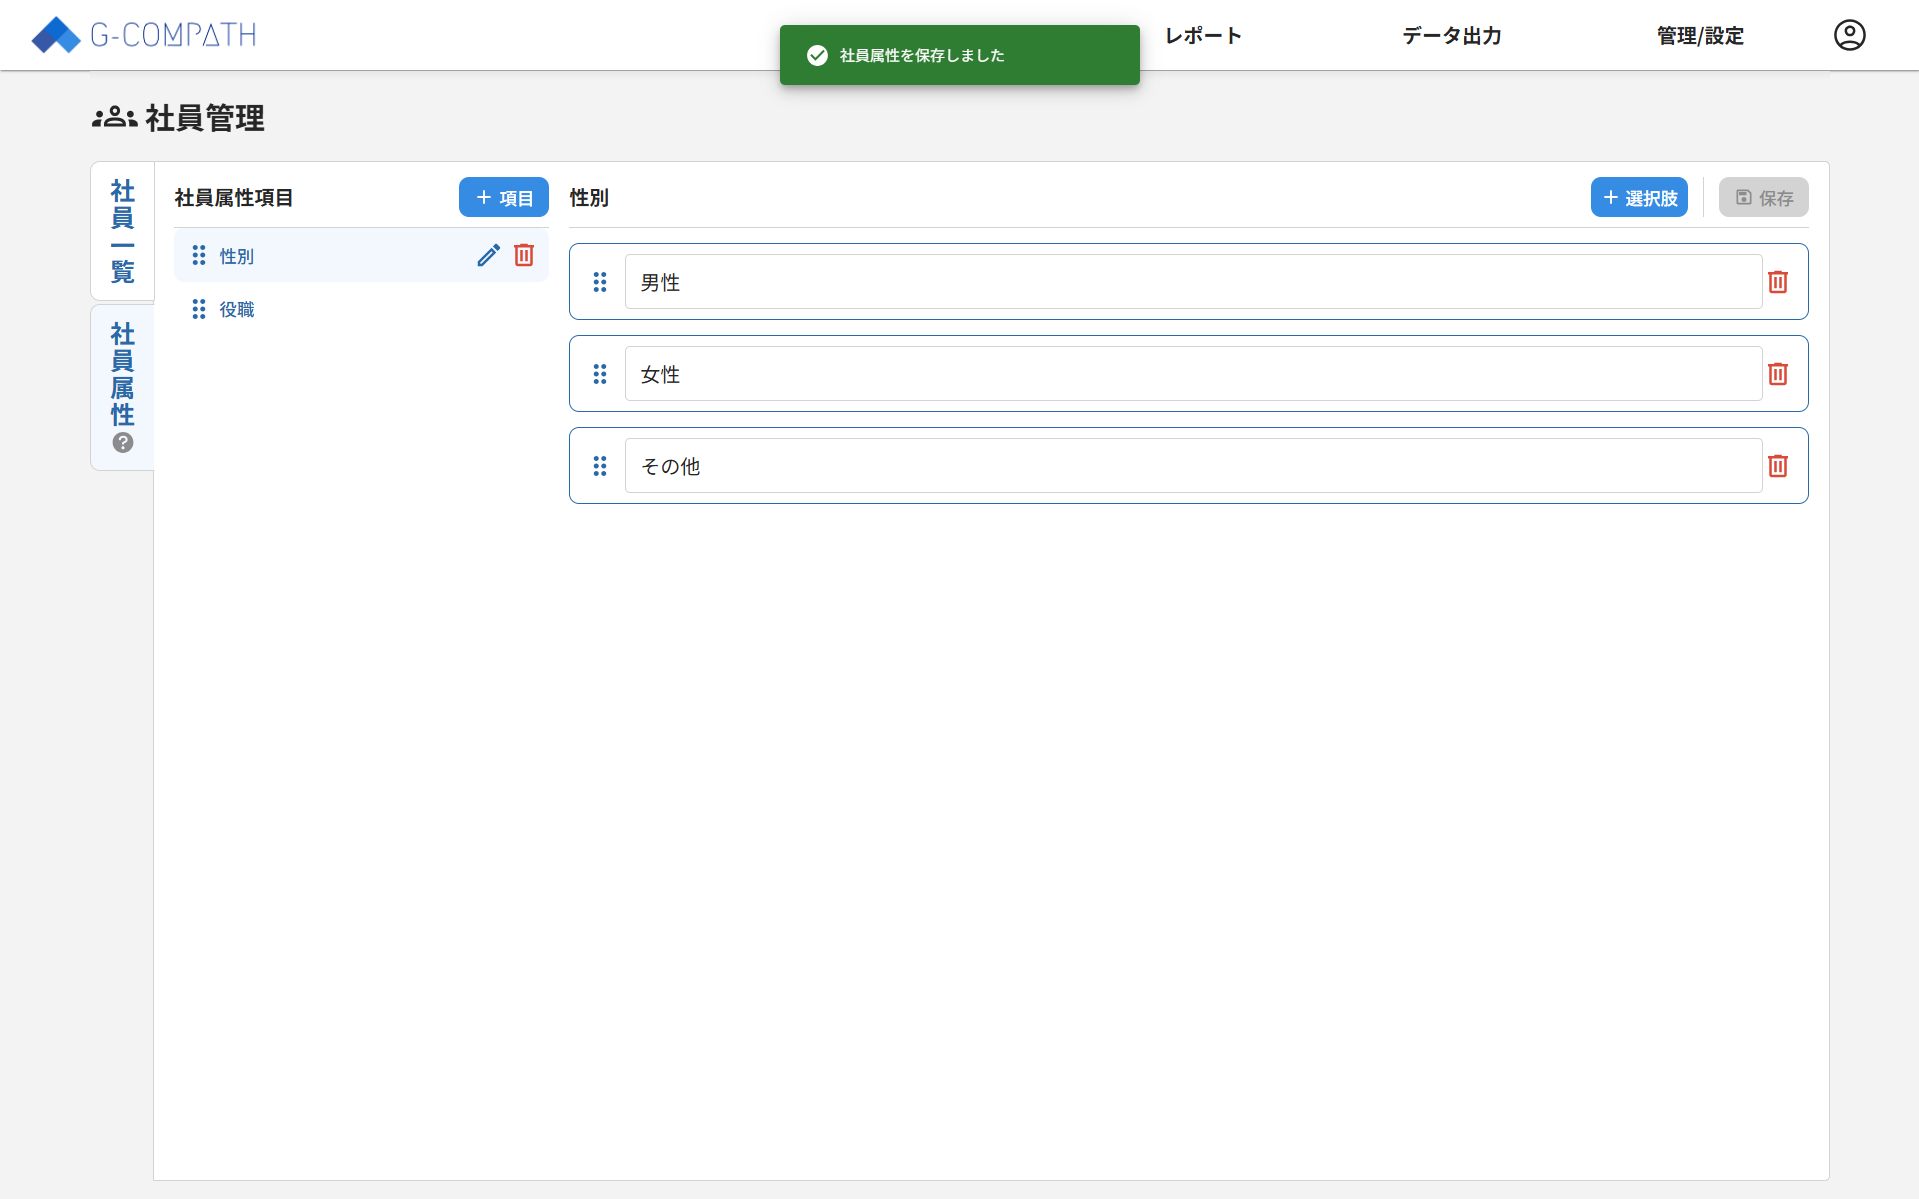Image resolution: width=1919 pixels, height=1199 pixels.
Task: Click the 選択肢 add button
Action: click(1639, 197)
